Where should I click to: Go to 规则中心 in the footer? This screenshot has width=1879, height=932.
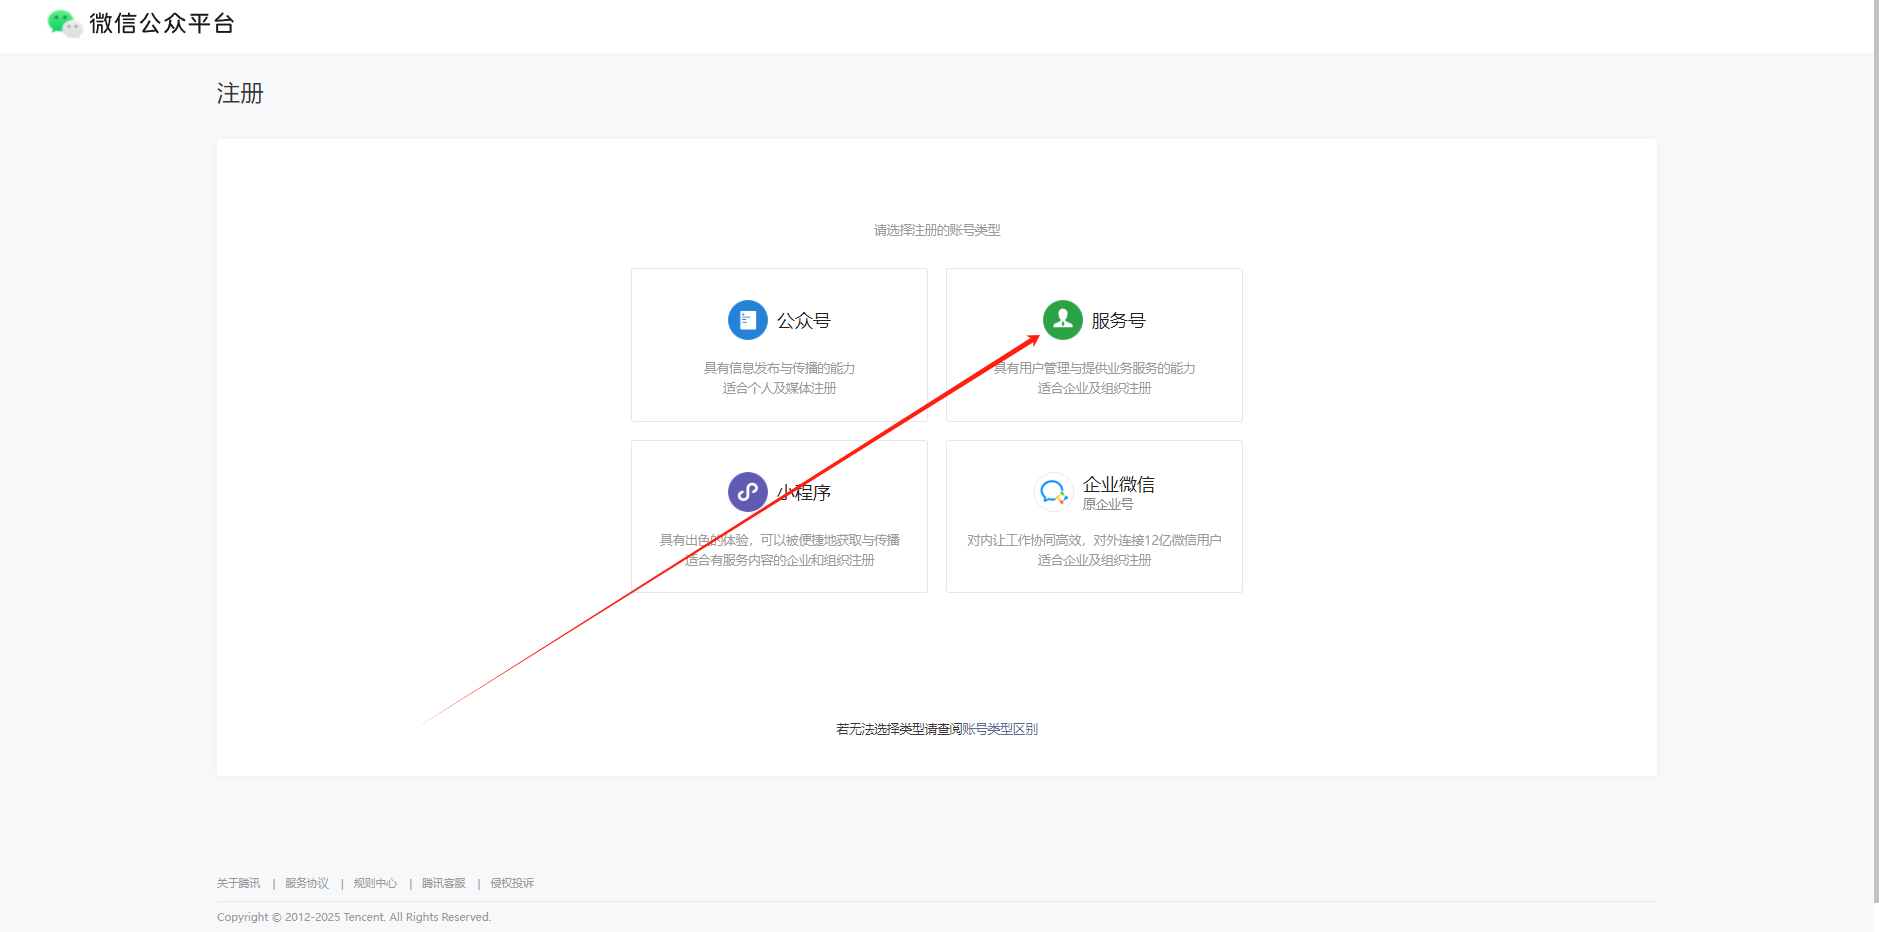tap(375, 883)
